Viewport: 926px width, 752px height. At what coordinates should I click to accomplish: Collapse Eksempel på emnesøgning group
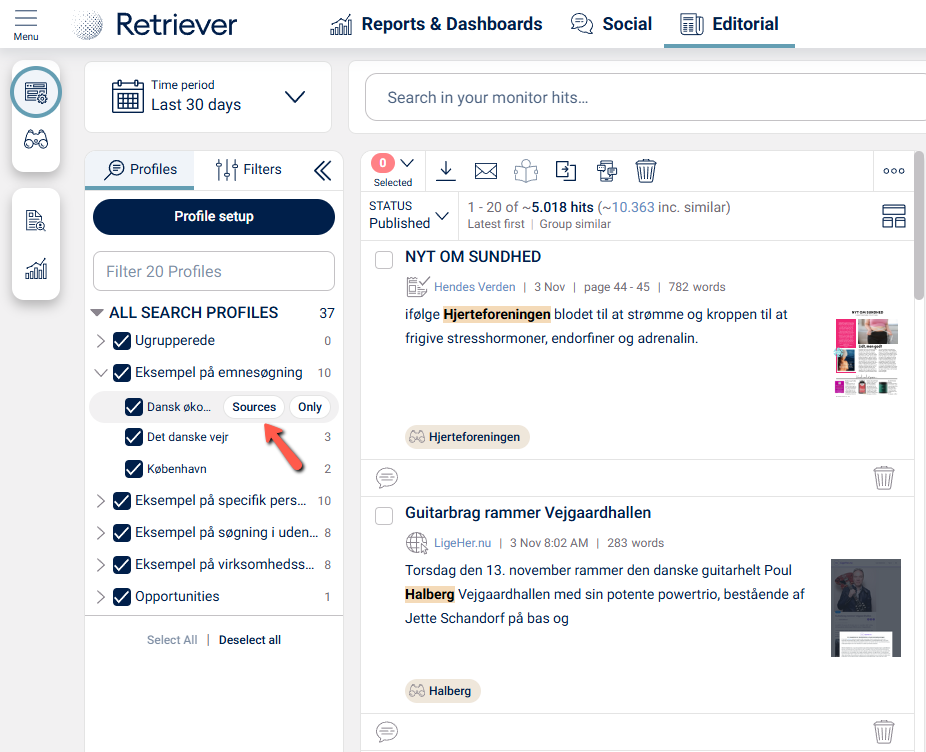100,373
